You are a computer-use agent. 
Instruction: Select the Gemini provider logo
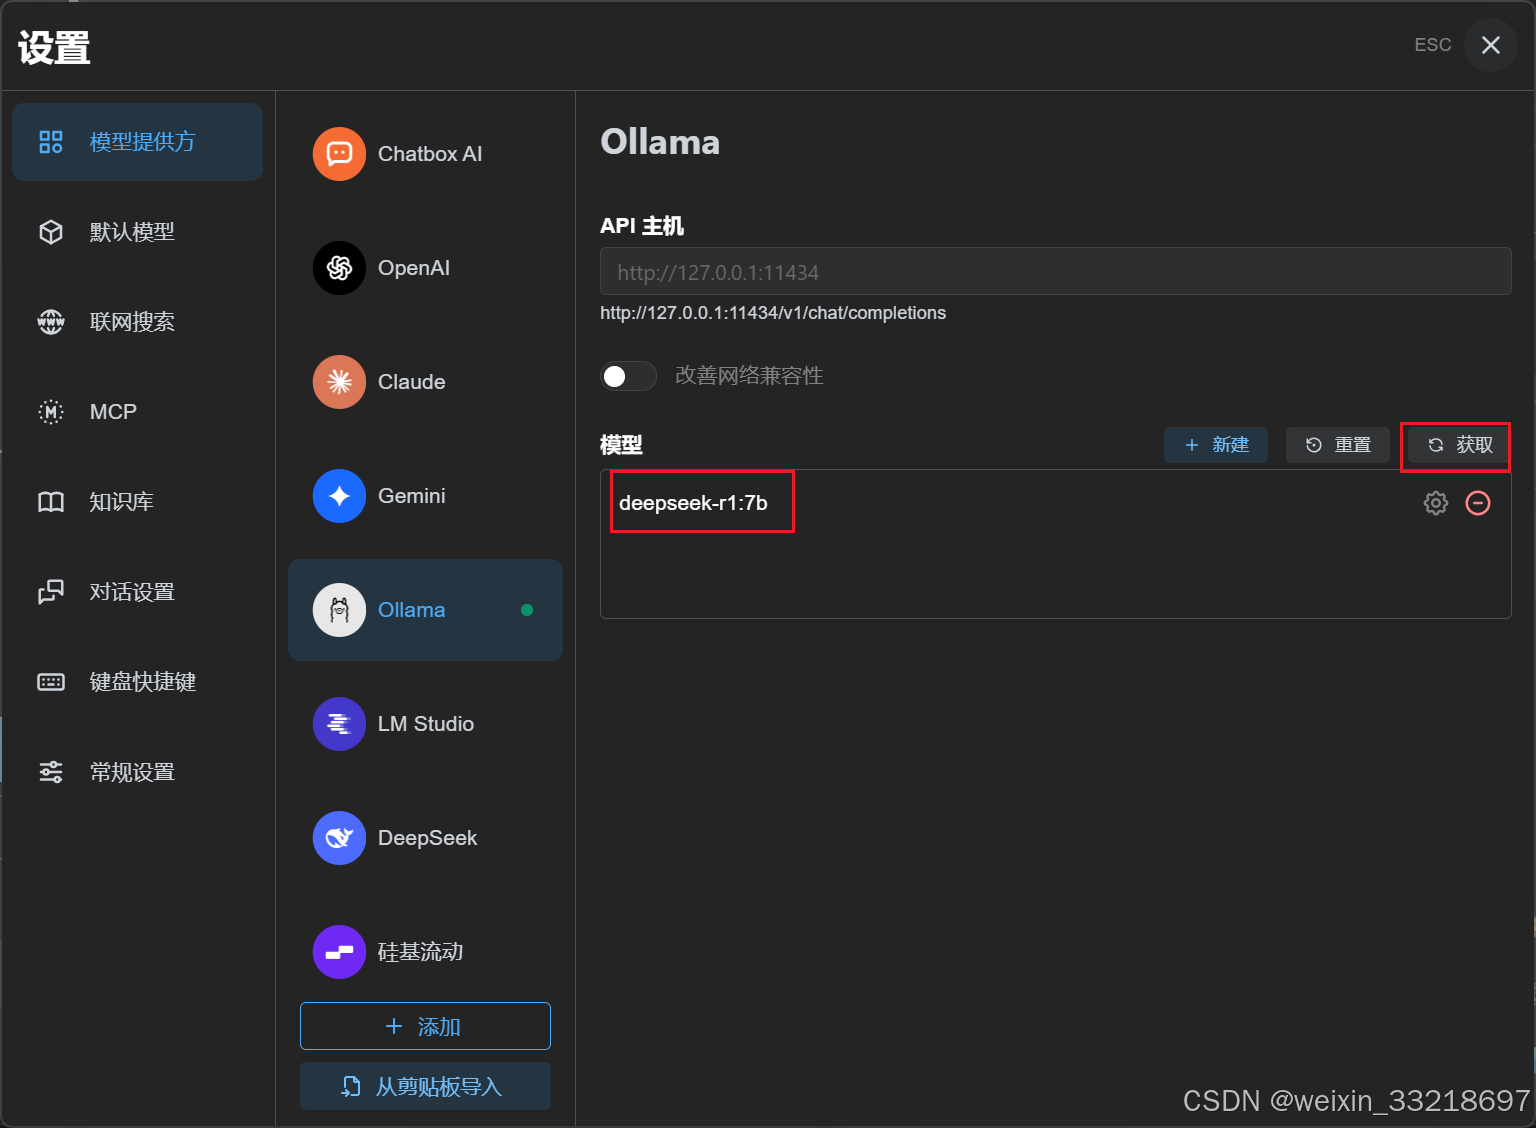coord(340,496)
